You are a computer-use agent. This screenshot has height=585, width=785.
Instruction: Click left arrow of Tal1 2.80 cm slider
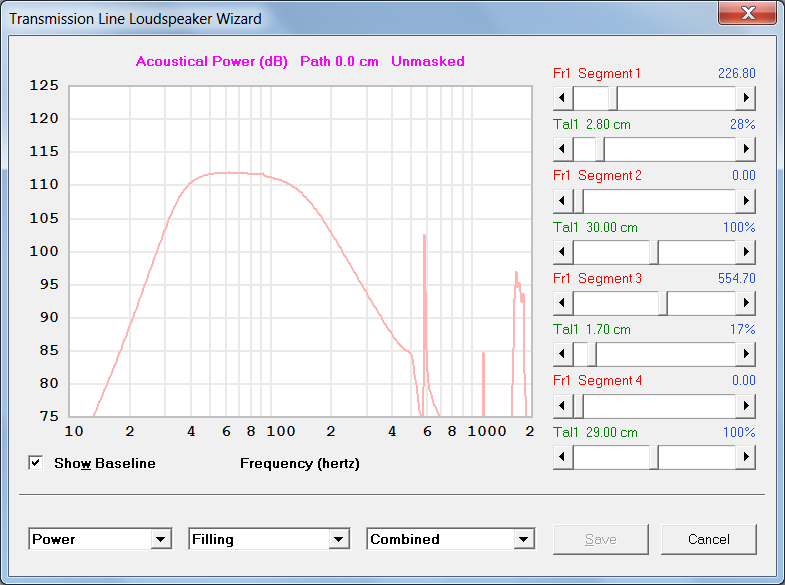pyautogui.click(x=563, y=149)
